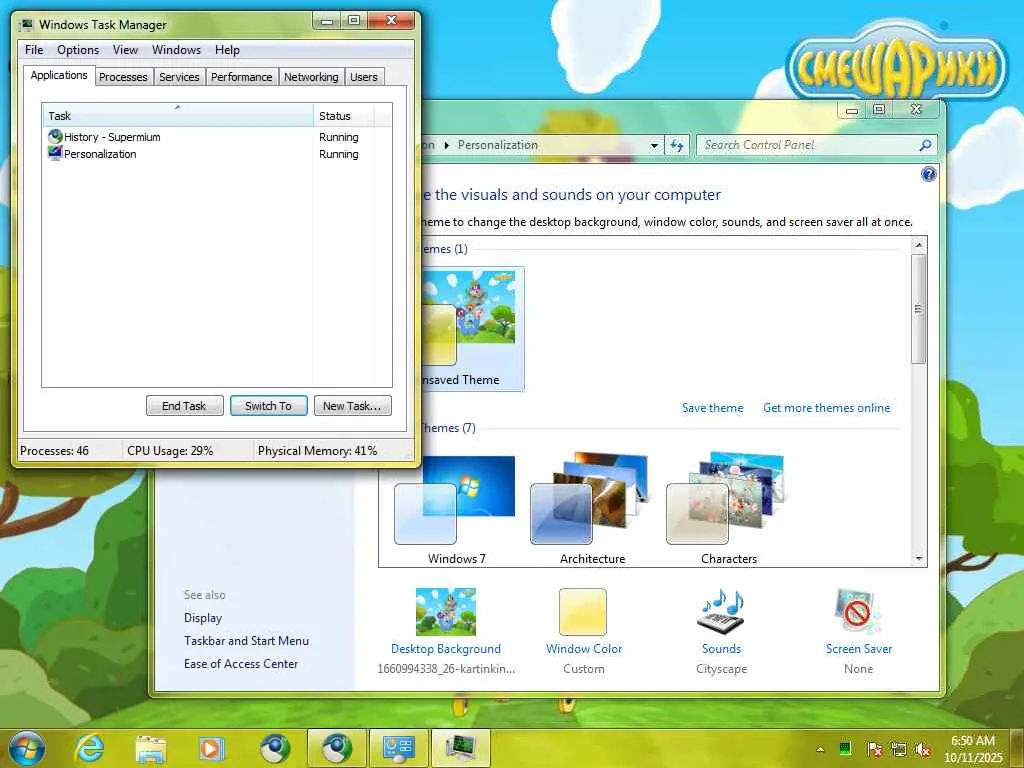Screen dimensions: 1024x768
Task: Open Action Center flag tray icon
Action: (x=874, y=749)
